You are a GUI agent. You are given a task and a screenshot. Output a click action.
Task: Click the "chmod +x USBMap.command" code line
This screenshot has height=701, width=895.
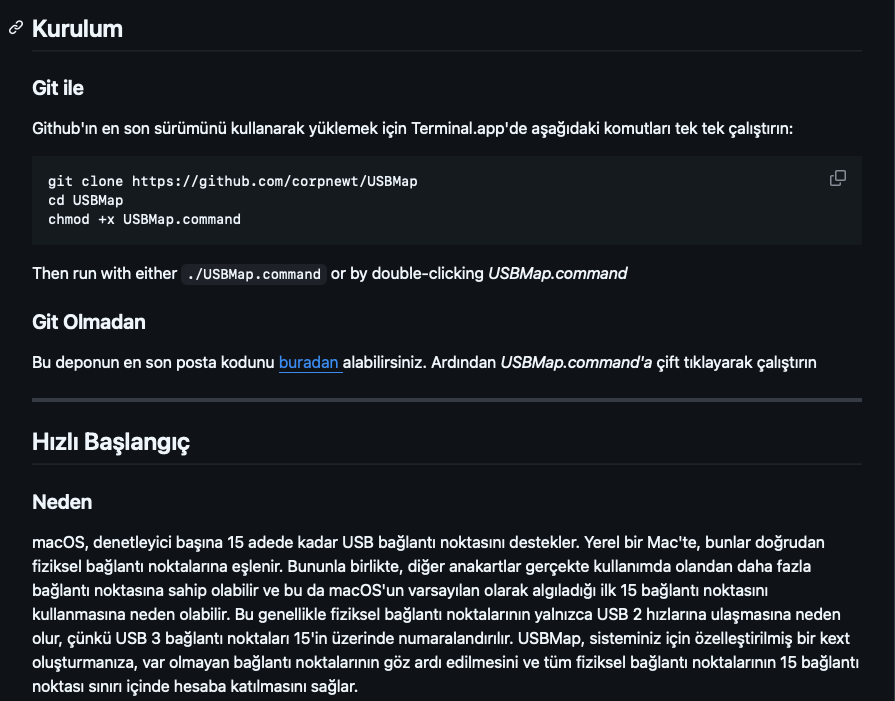[144, 219]
